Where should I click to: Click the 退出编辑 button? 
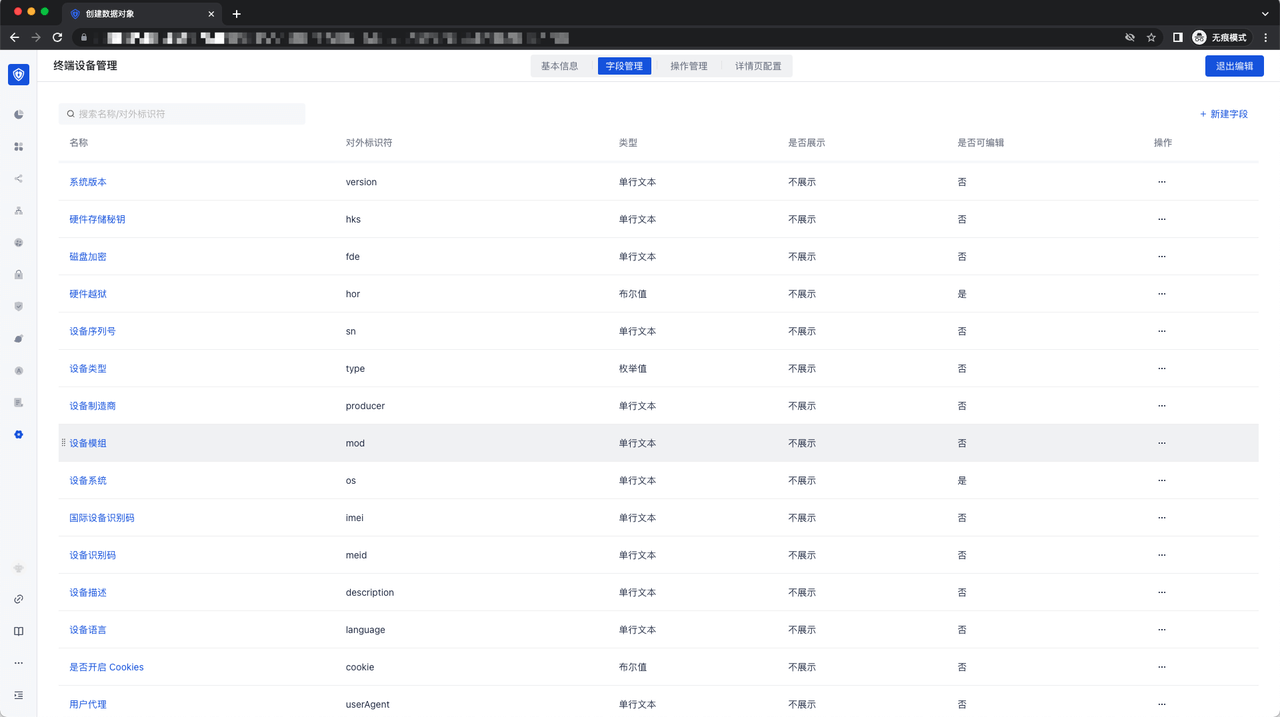pos(1234,66)
